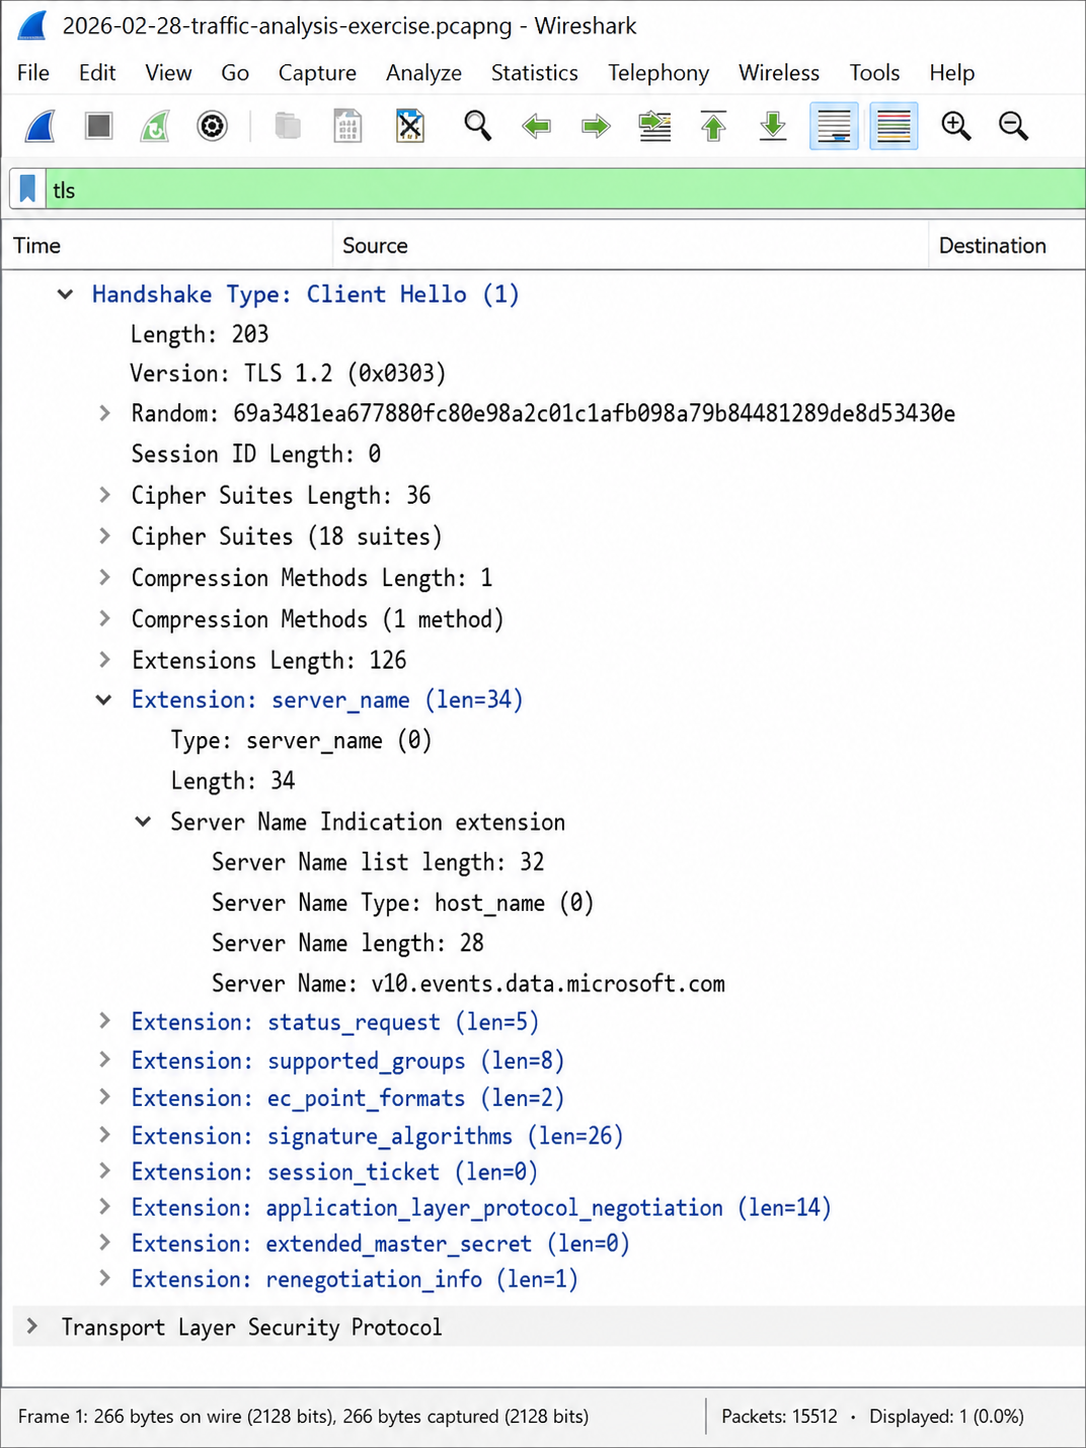Open the Analyze menu
Viewport: 1086px width, 1448px height.
[424, 73]
